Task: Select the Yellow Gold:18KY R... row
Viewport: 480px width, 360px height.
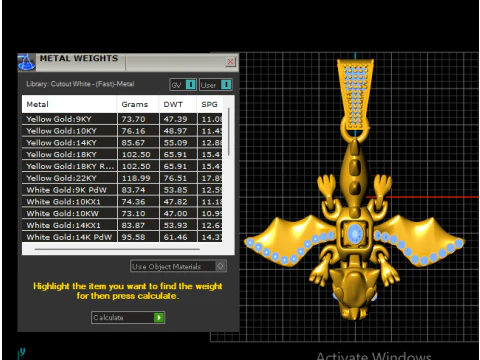Action: tap(122, 166)
